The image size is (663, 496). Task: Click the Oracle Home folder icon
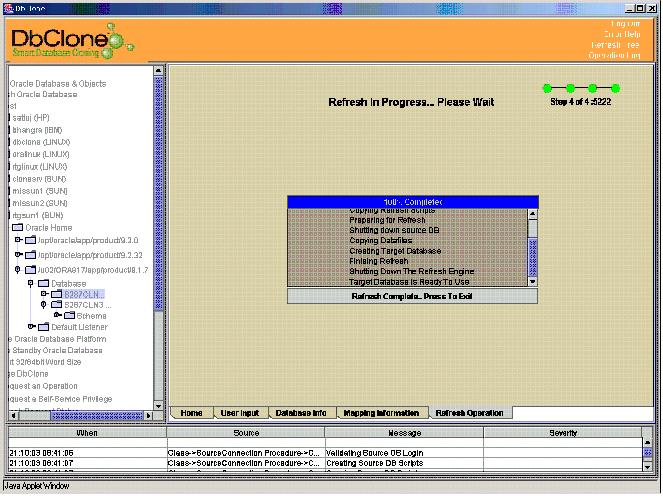[x=18, y=228]
